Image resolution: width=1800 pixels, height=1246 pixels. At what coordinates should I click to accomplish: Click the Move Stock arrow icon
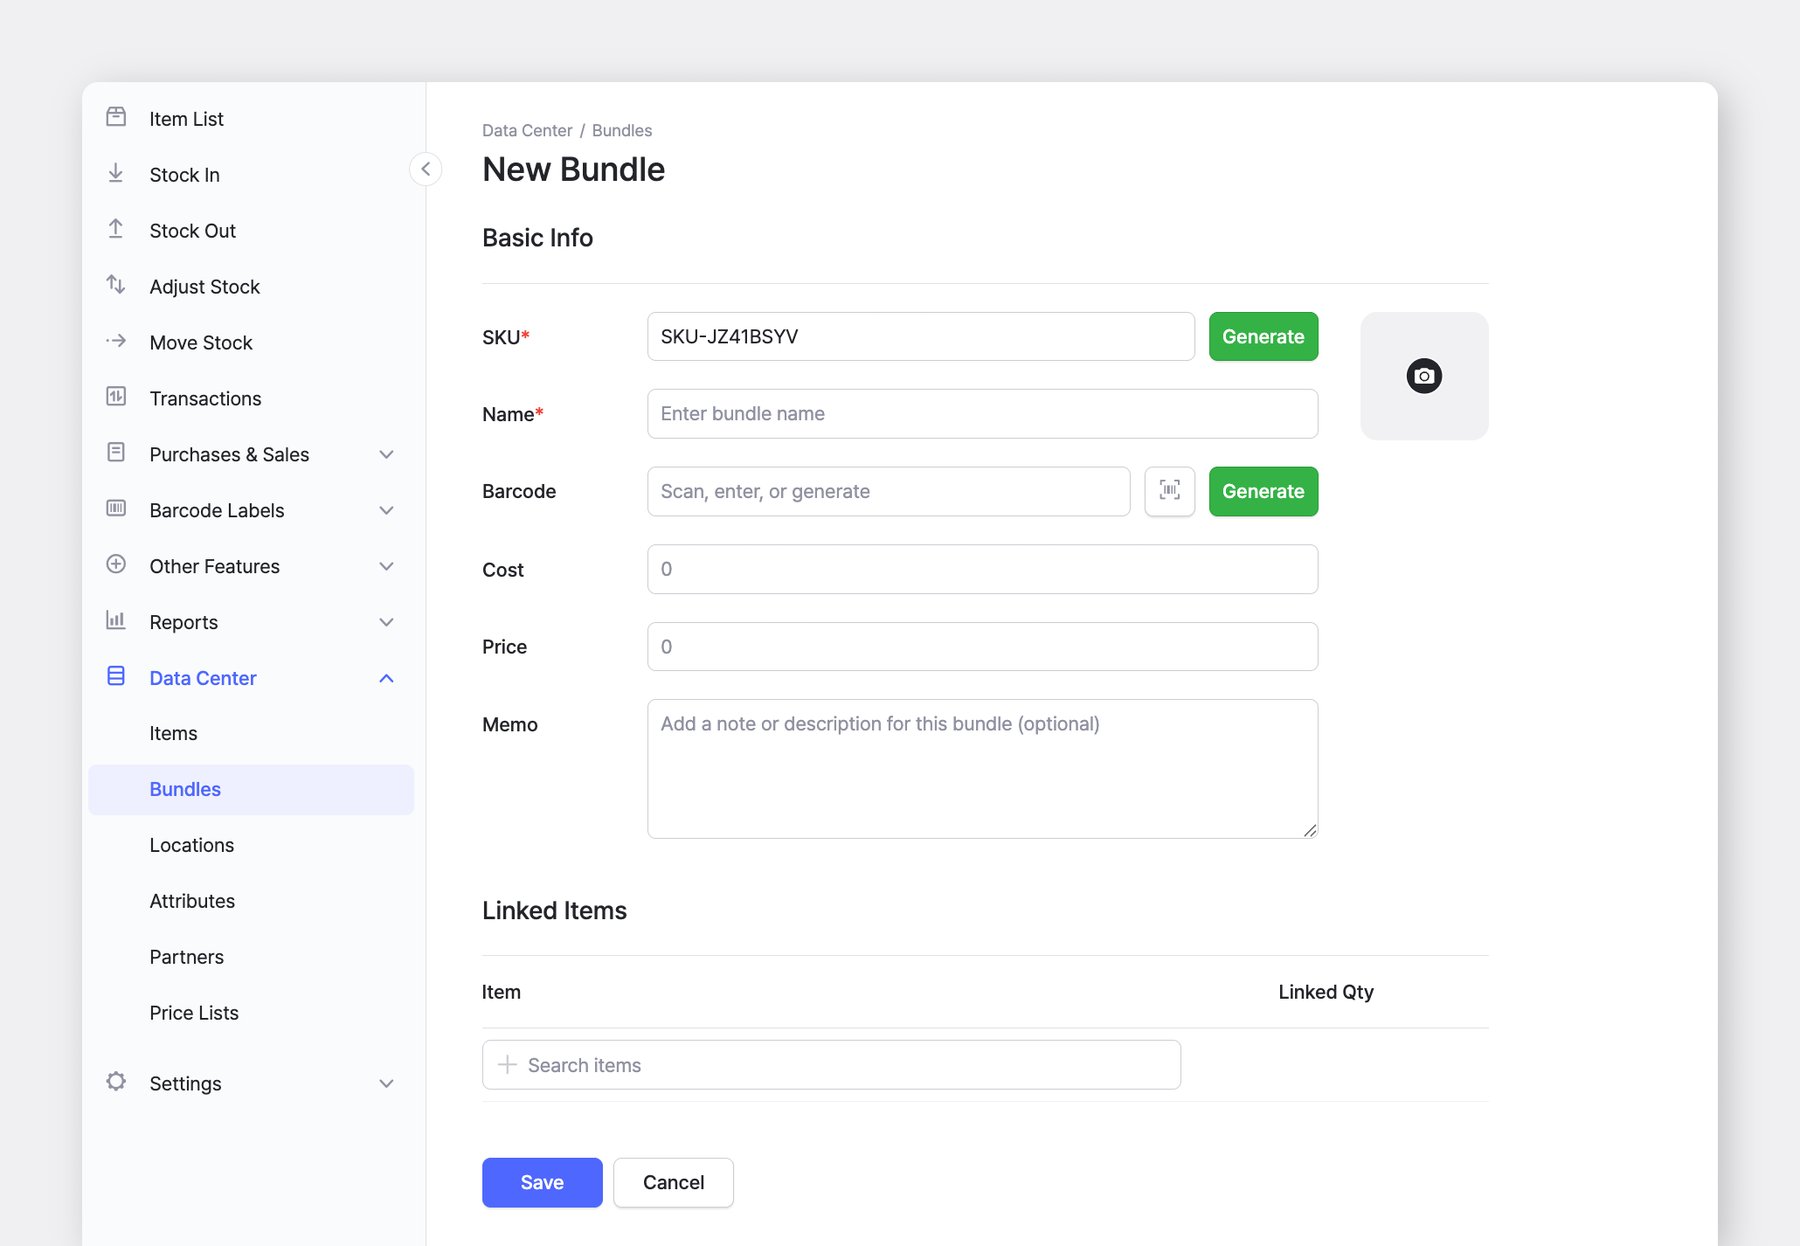coord(116,342)
